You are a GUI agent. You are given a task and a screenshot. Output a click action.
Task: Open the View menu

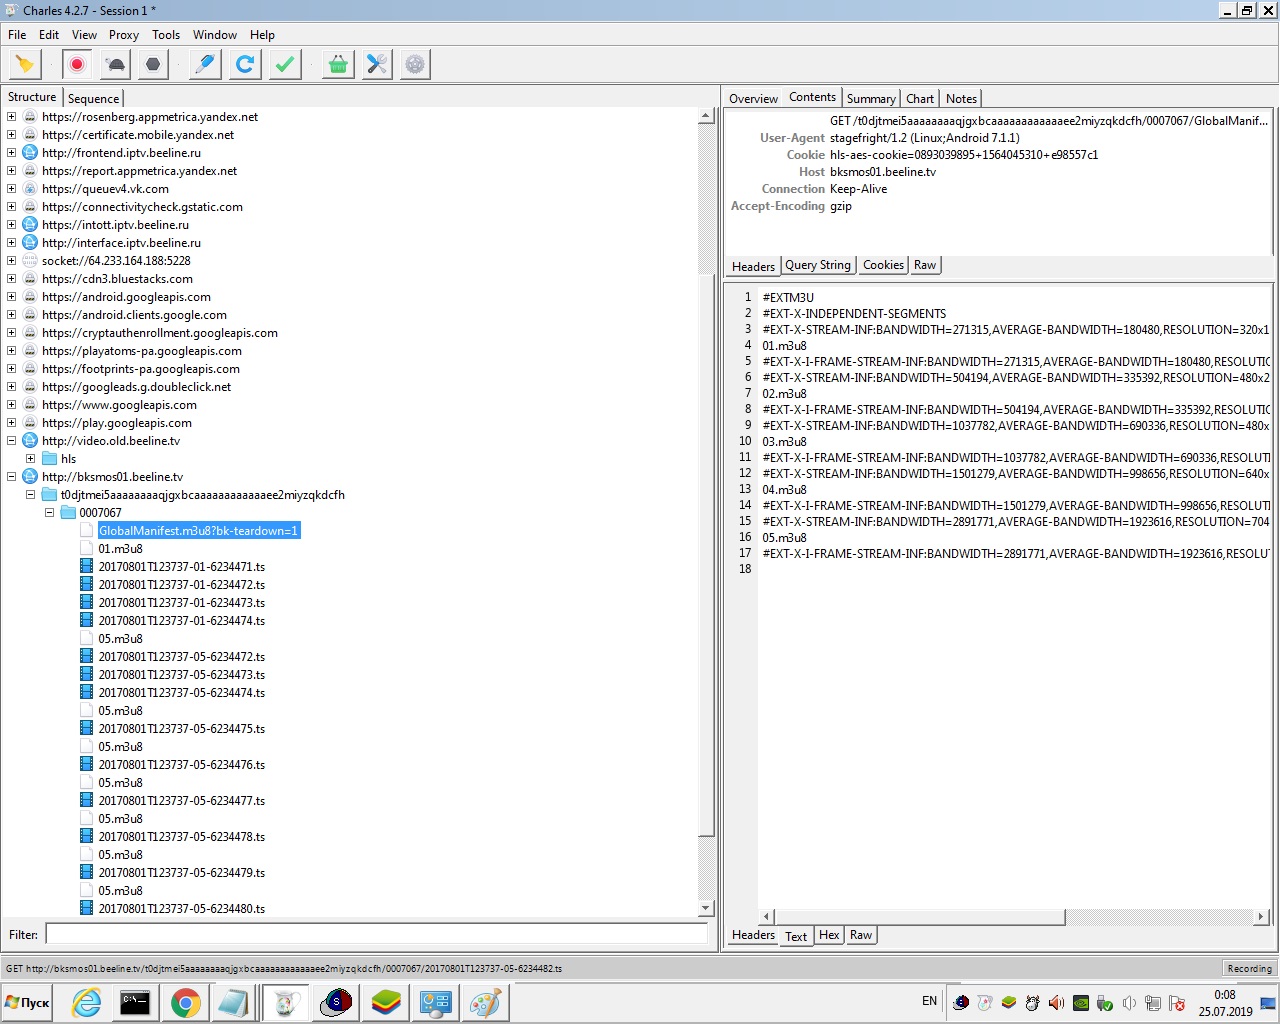(x=85, y=35)
